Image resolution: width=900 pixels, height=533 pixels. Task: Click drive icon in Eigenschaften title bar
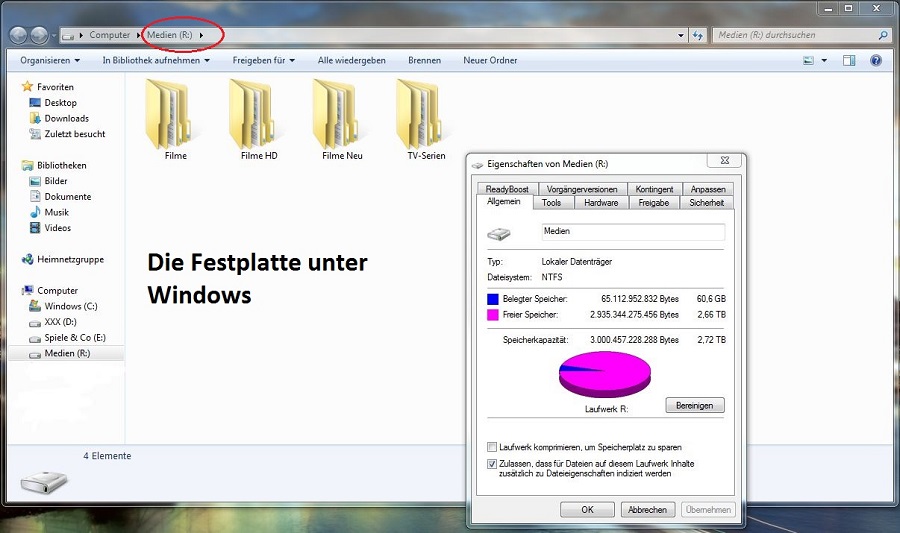[x=478, y=165]
